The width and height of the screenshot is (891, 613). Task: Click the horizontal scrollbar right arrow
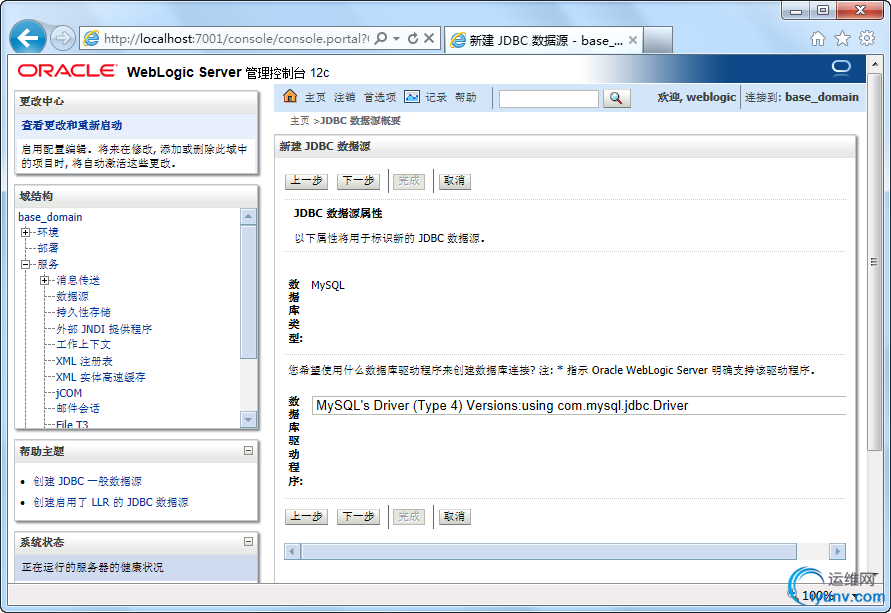pyautogui.click(x=838, y=551)
